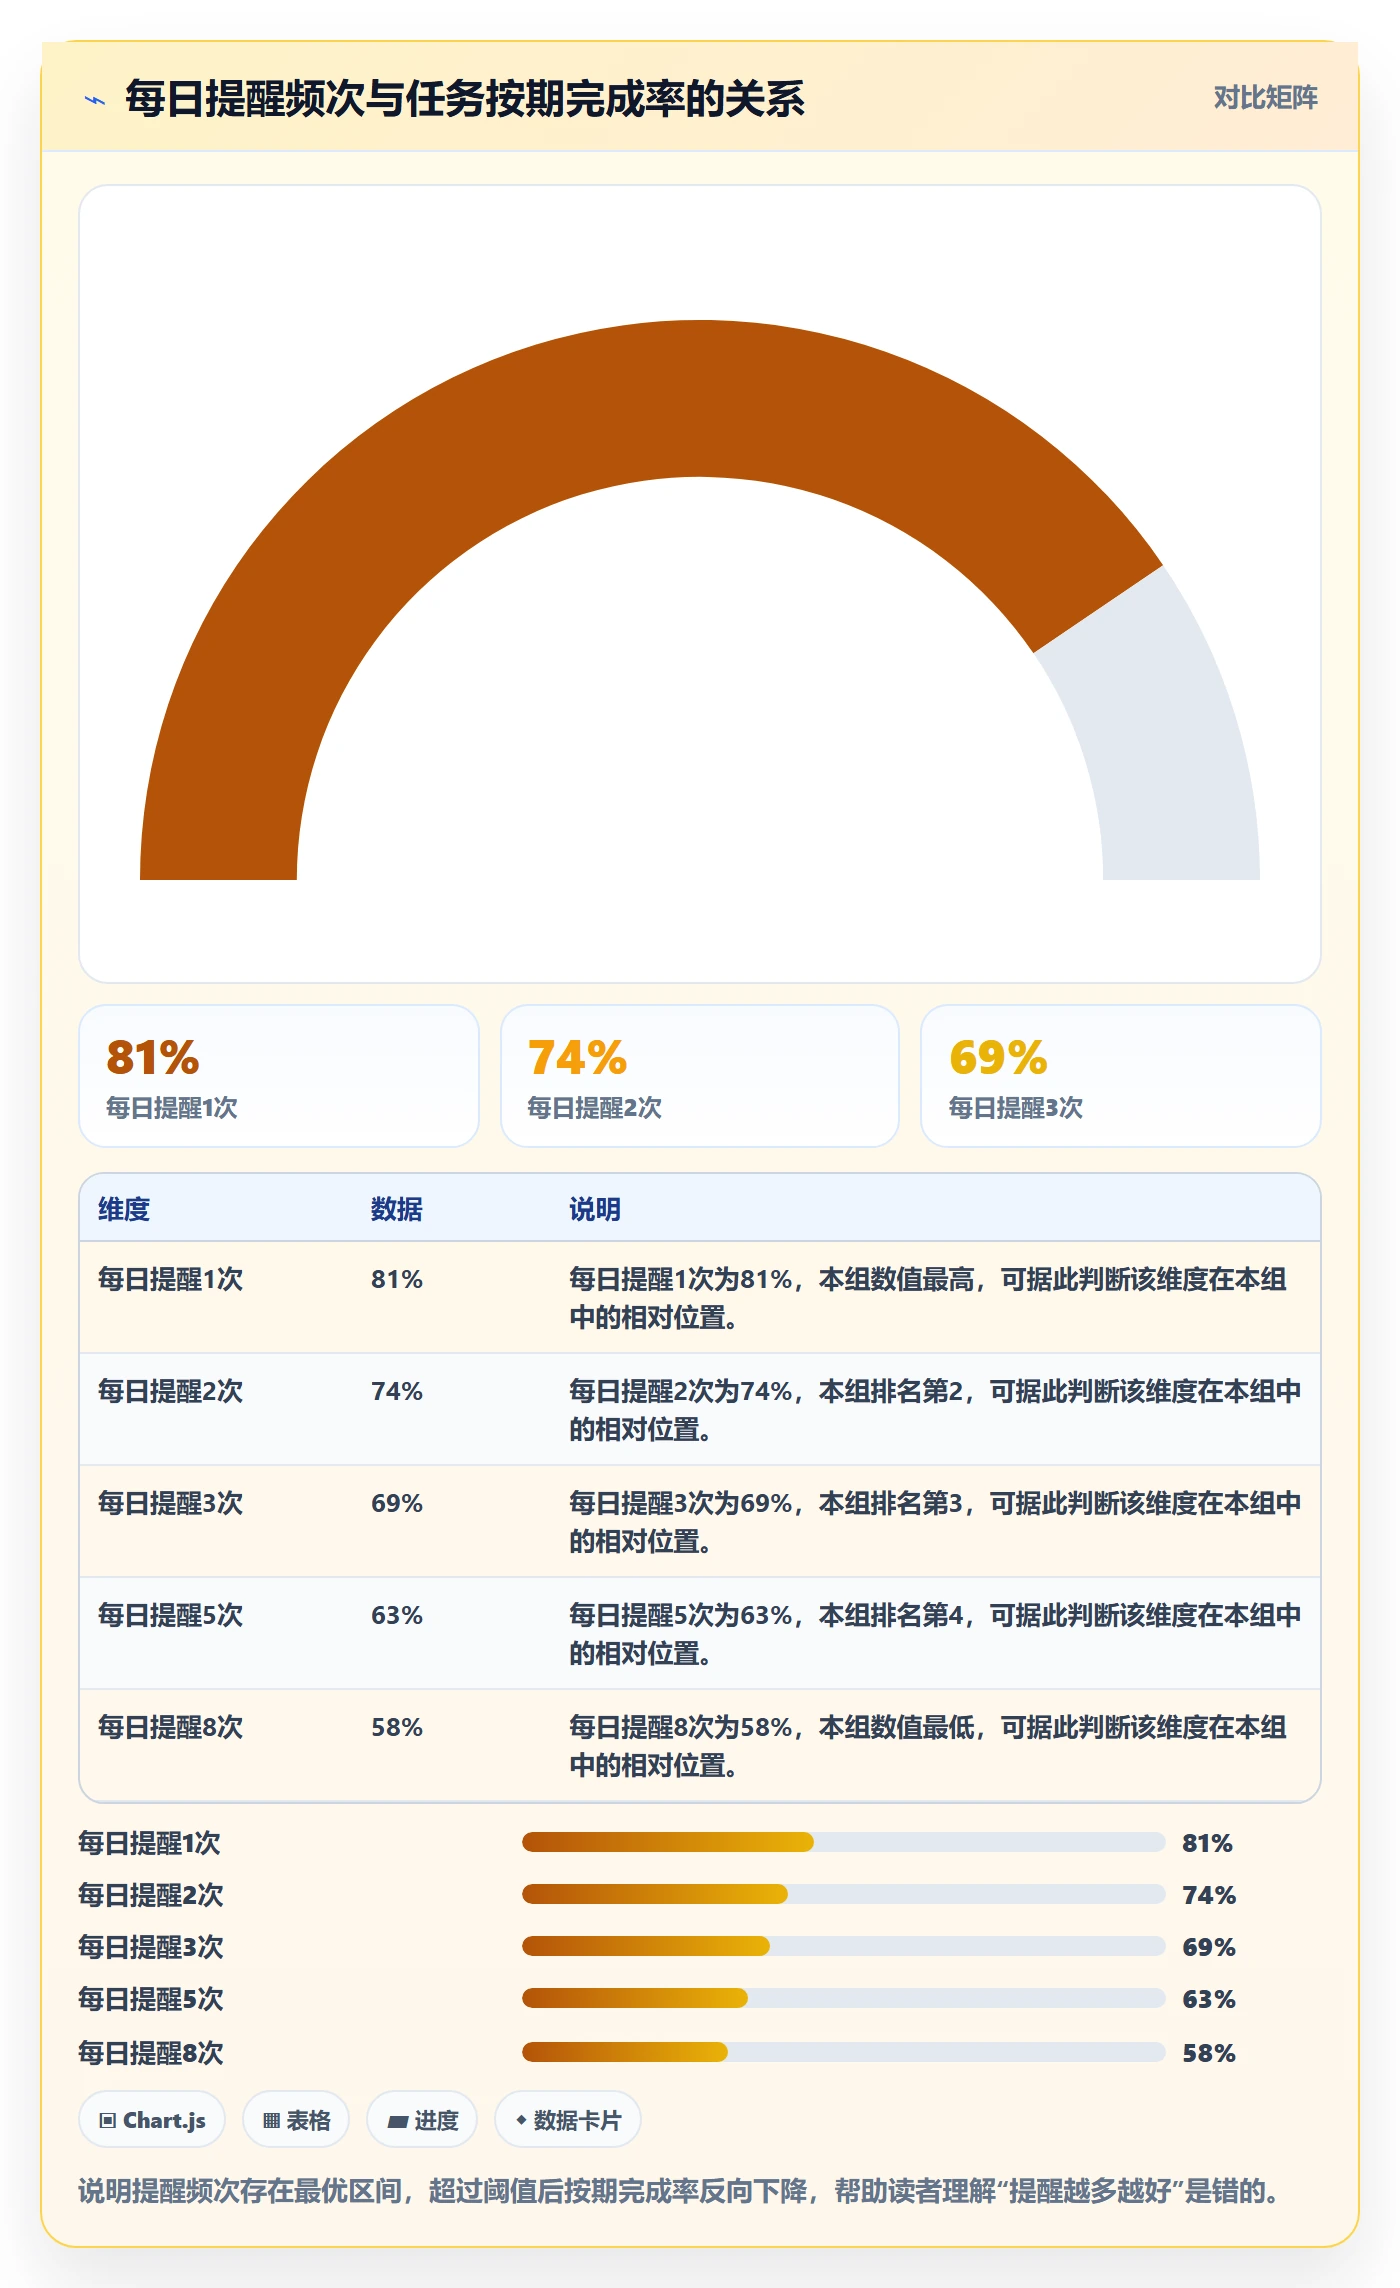This screenshot has width=1400, height=2288.
Task: Click the 维度 column header
Action: 124,1209
